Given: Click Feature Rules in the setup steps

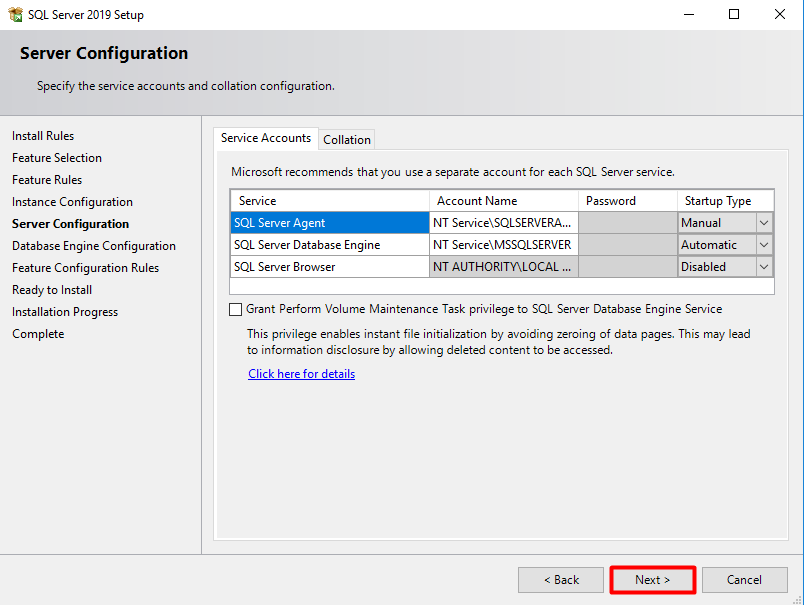Looking at the screenshot, I should 47,180.
